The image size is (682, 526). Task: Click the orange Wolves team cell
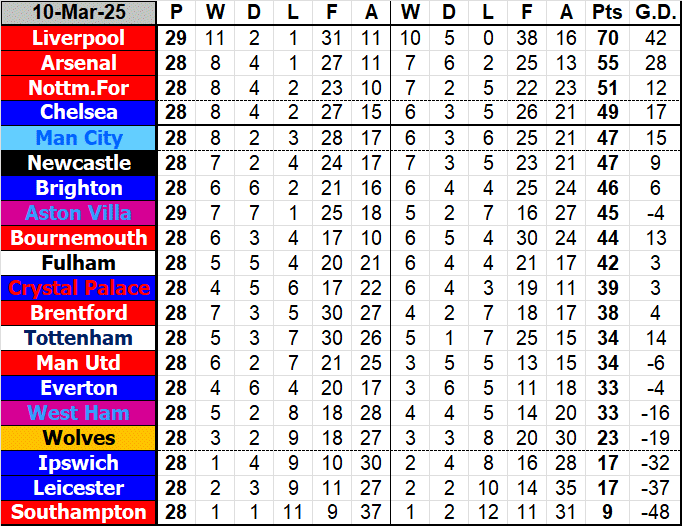(79, 438)
